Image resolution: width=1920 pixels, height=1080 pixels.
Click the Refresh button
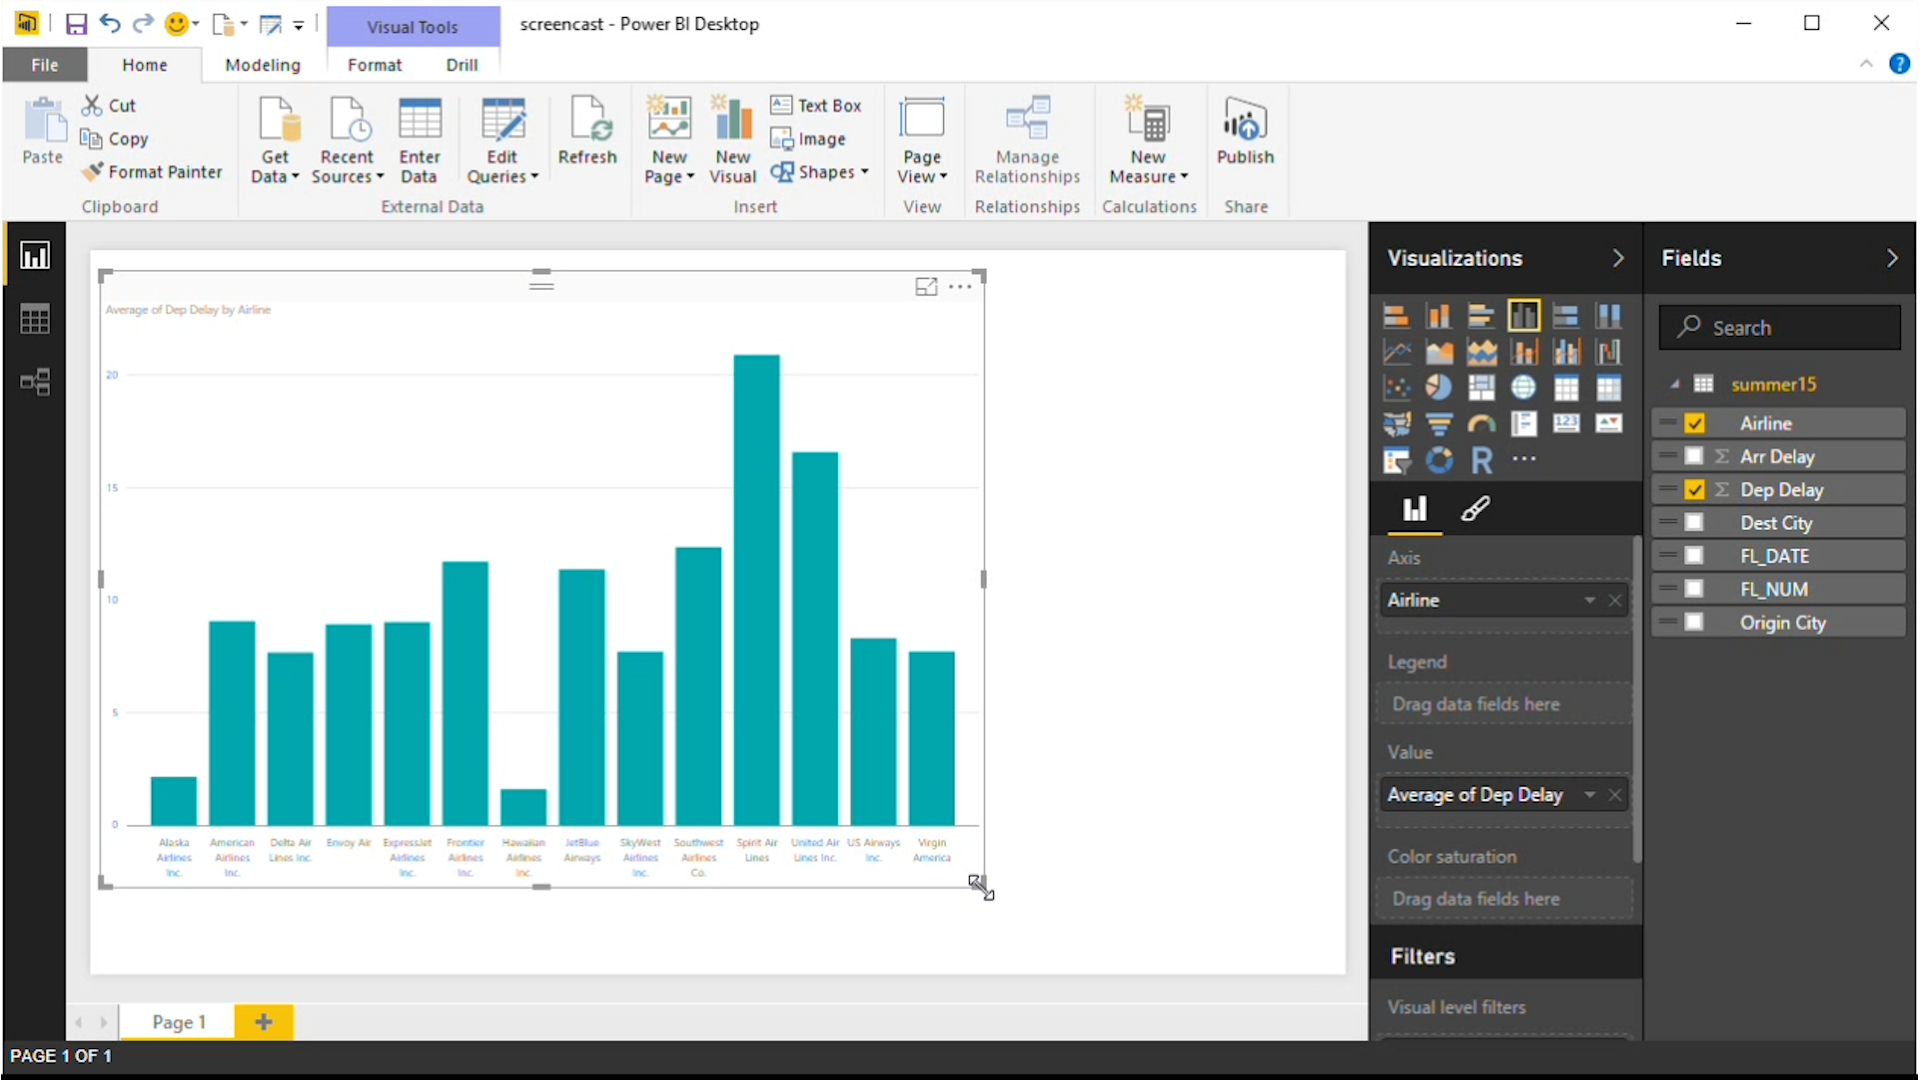587,132
